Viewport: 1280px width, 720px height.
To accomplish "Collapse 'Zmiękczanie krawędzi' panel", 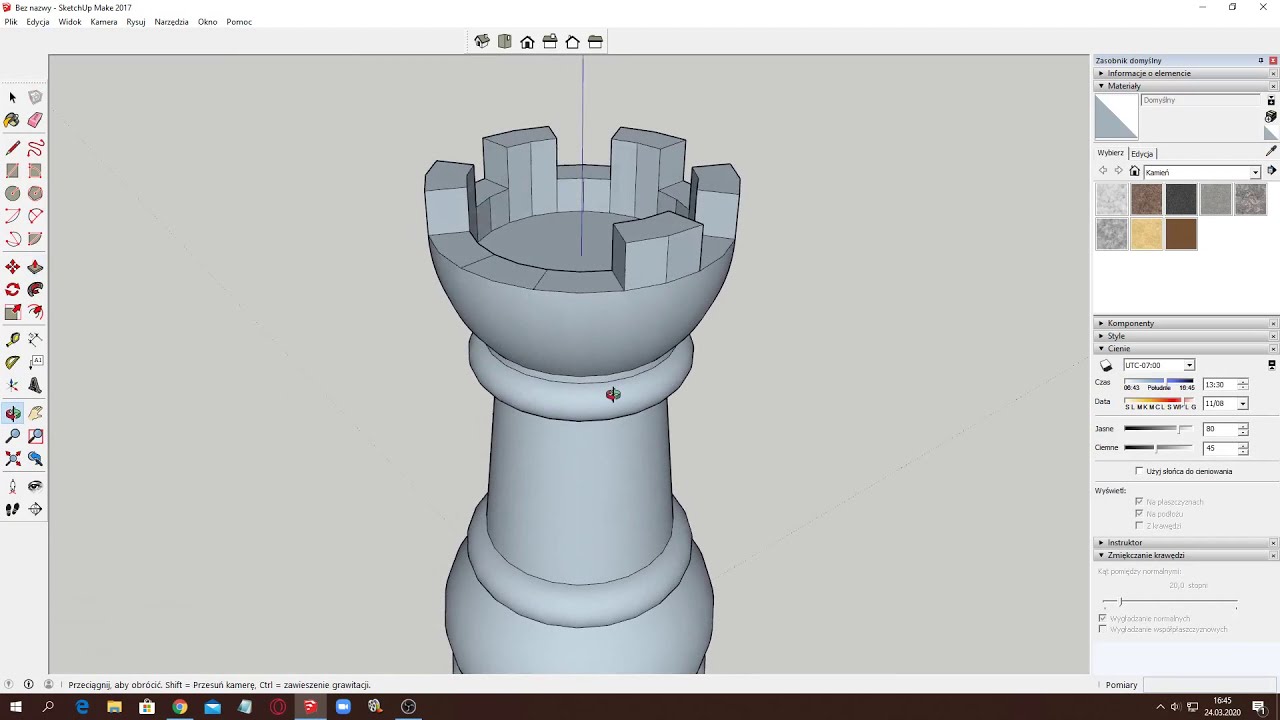I will pos(1186,555).
